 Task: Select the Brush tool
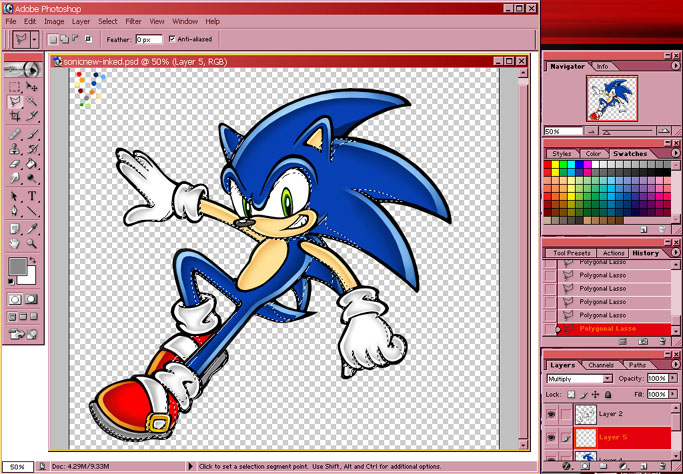(x=31, y=134)
